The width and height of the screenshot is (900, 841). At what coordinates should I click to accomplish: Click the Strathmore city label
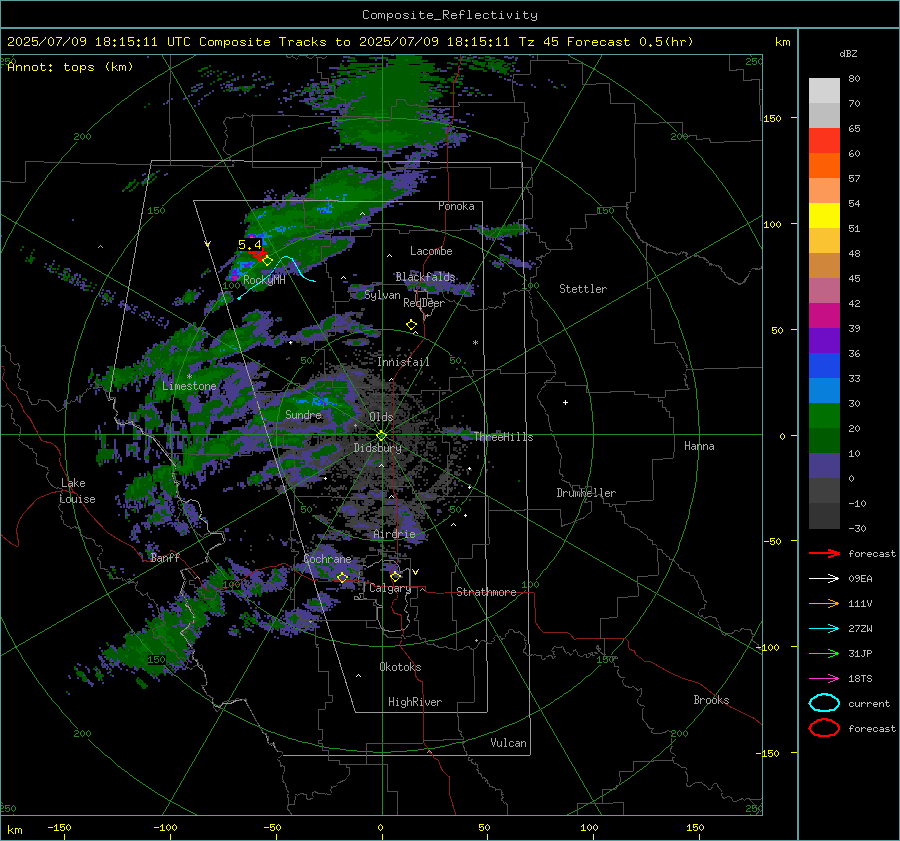pos(486,592)
